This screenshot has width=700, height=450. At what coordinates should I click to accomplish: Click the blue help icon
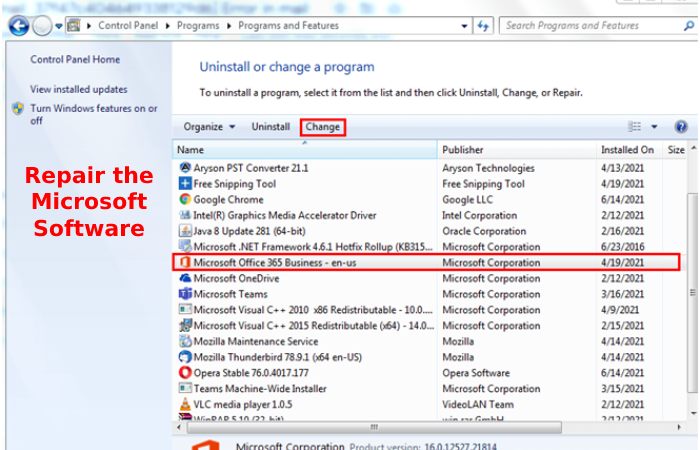(x=681, y=127)
